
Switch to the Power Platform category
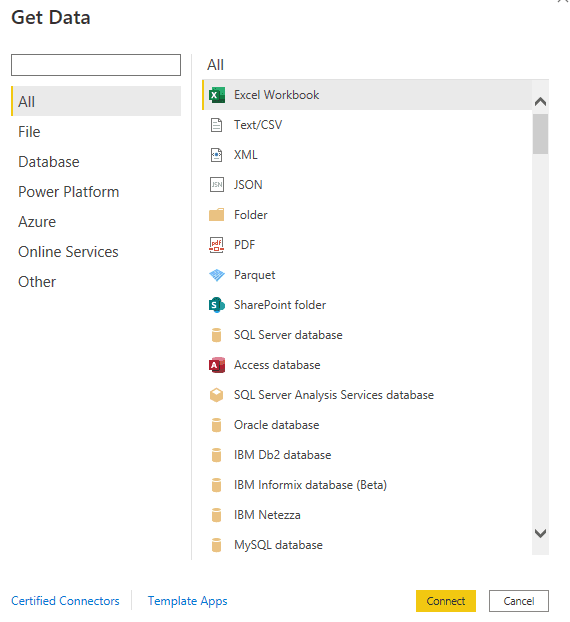[96, 192]
